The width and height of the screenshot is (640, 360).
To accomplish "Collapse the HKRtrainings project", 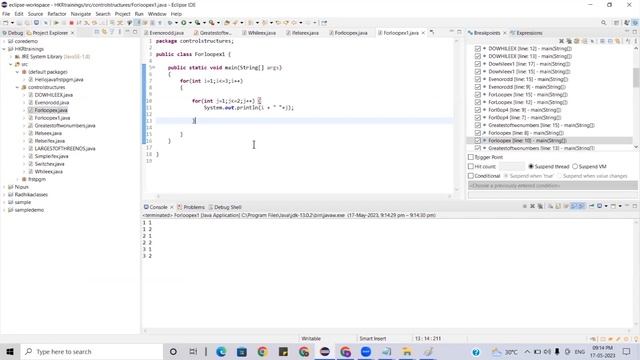I will (4, 49).
